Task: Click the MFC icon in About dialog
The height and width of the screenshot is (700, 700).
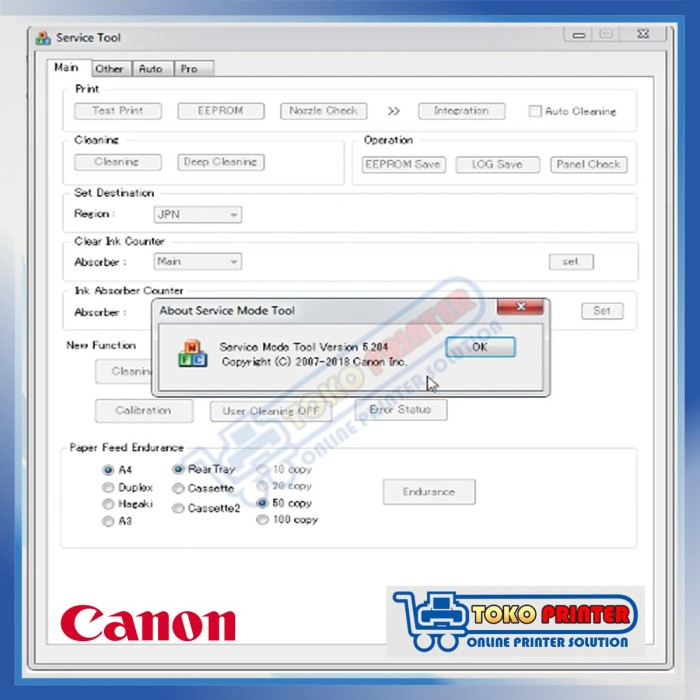Action: click(193, 354)
